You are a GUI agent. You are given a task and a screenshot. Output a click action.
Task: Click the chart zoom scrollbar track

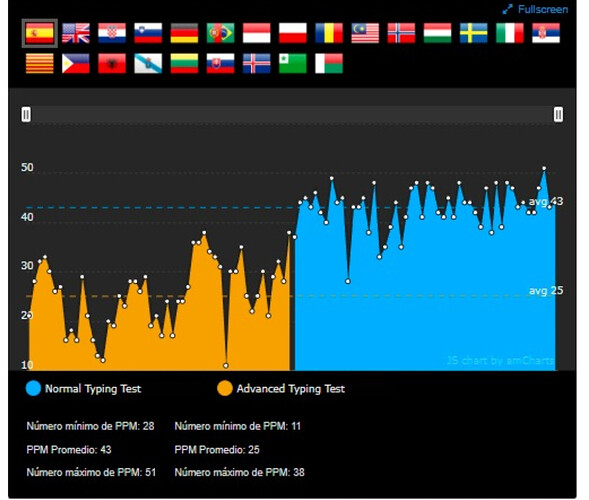click(292, 114)
